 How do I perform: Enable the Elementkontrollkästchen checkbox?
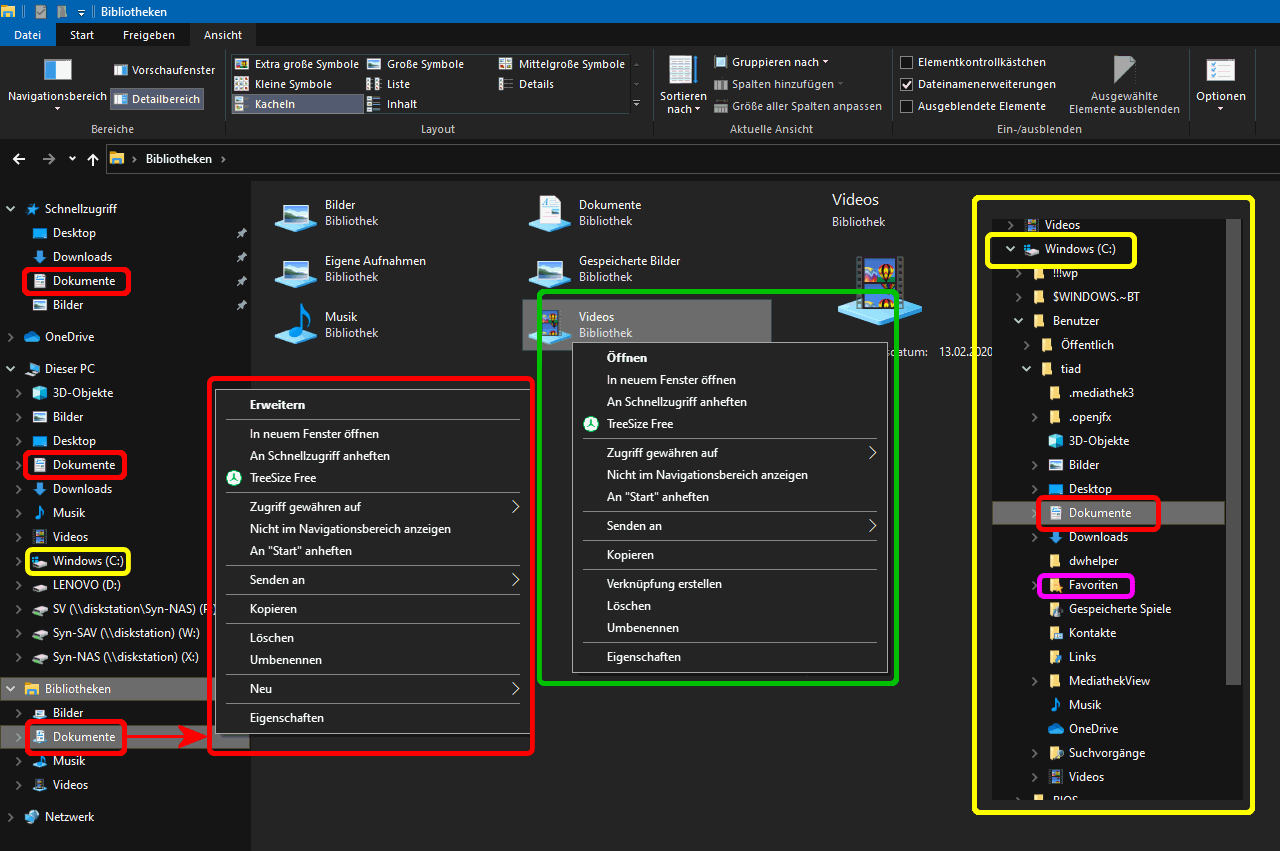pyautogui.click(x=907, y=62)
